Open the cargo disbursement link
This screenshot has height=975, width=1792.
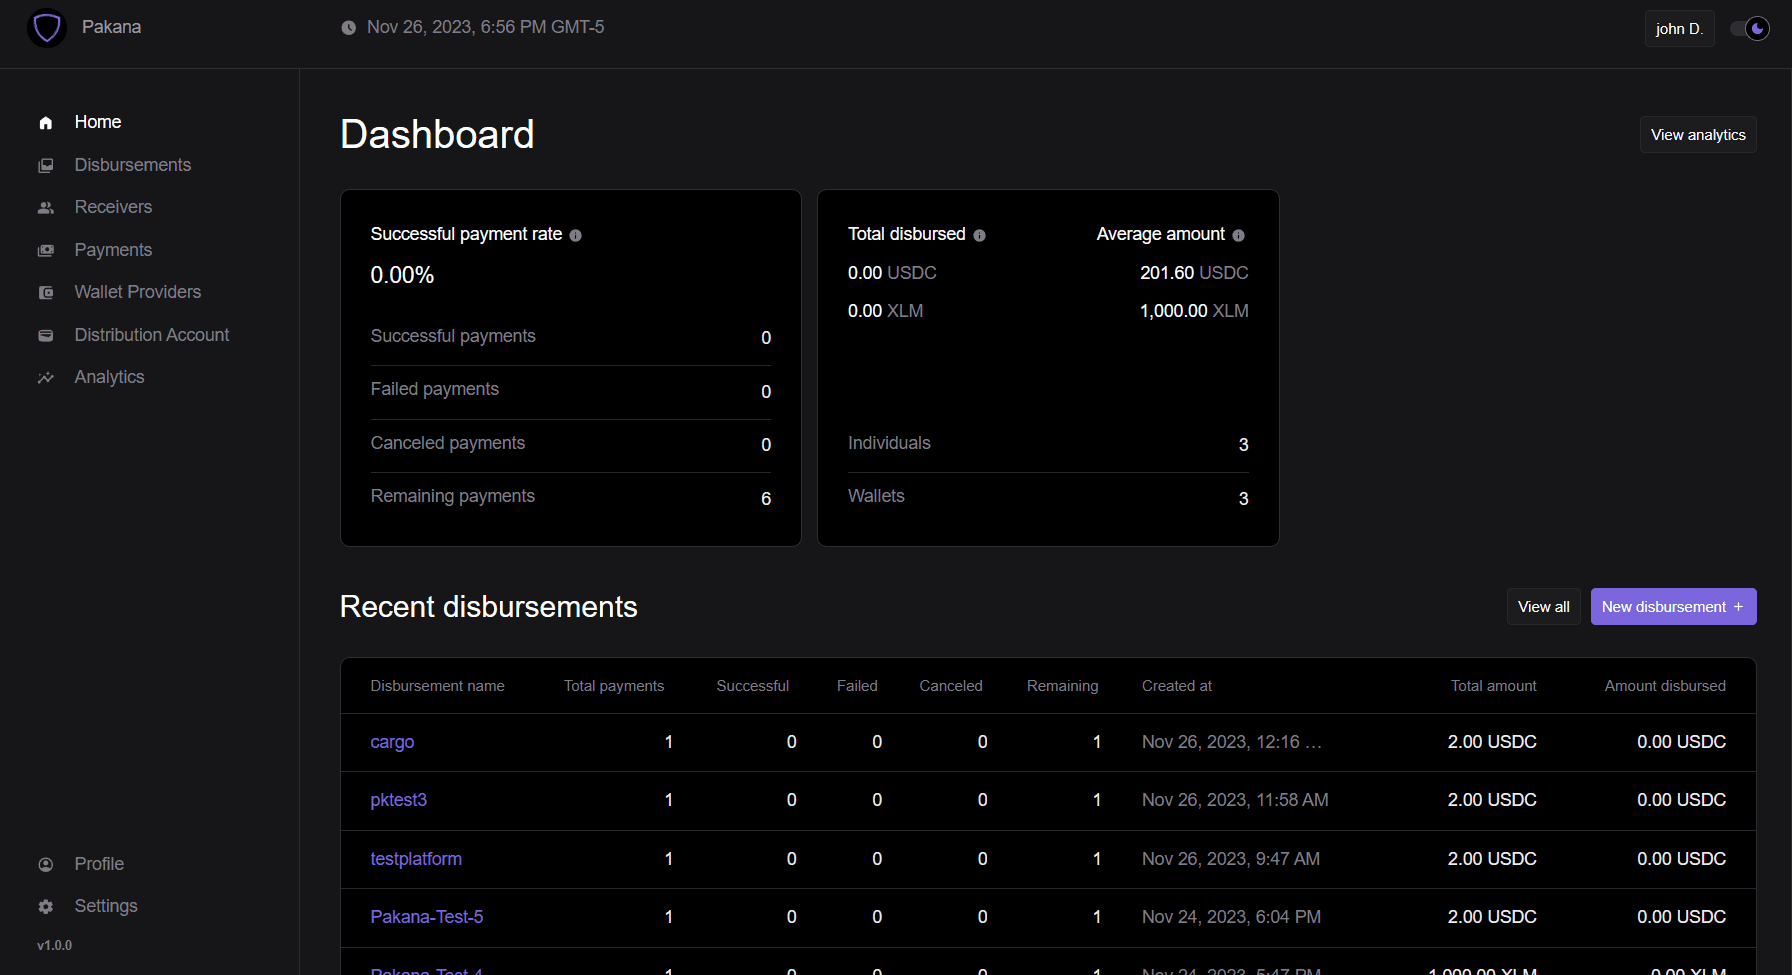[392, 742]
